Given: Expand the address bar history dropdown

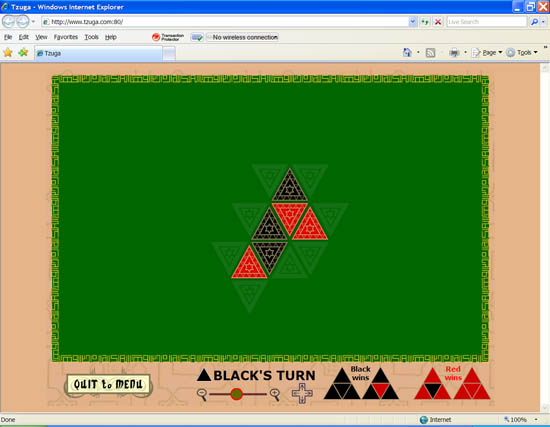Looking at the screenshot, I should pyautogui.click(x=413, y=22).
